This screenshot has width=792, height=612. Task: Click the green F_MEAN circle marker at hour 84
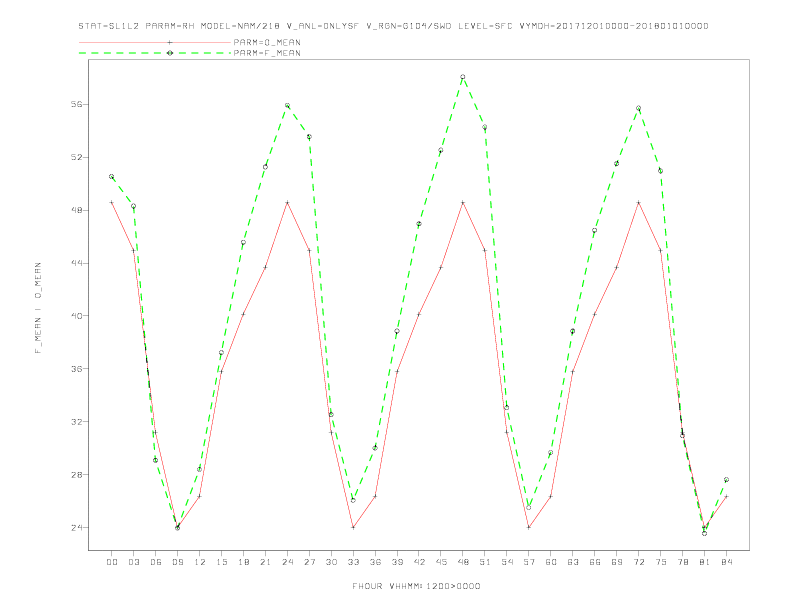[x=726, y=480]
